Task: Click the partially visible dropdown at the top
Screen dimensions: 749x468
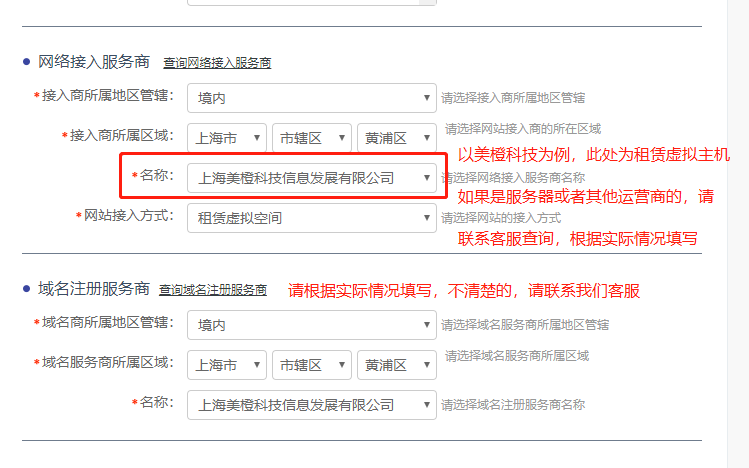Action: coord(311,3)
